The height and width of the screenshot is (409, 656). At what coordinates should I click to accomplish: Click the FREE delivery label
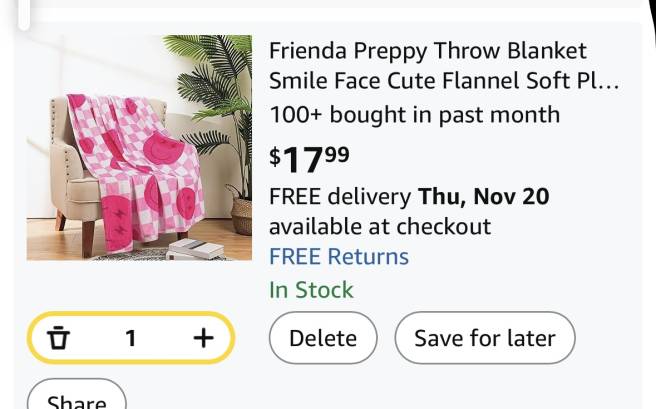[x=339, y=196]
